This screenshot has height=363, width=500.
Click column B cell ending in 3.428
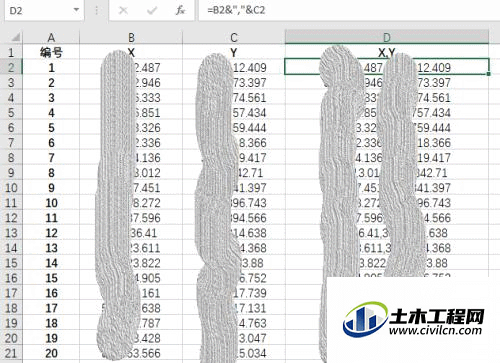point(131,338)
